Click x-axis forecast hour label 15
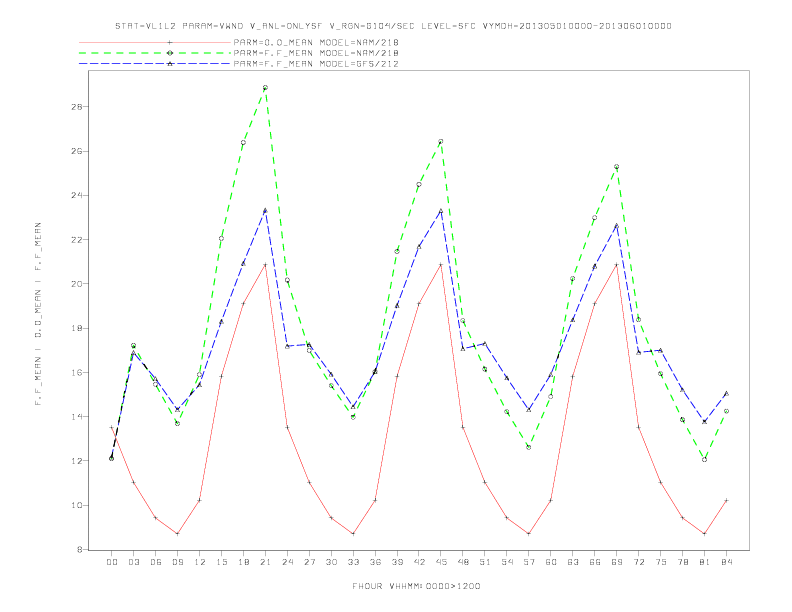Viewport: 792px width, 612px height. coord(221,562)
